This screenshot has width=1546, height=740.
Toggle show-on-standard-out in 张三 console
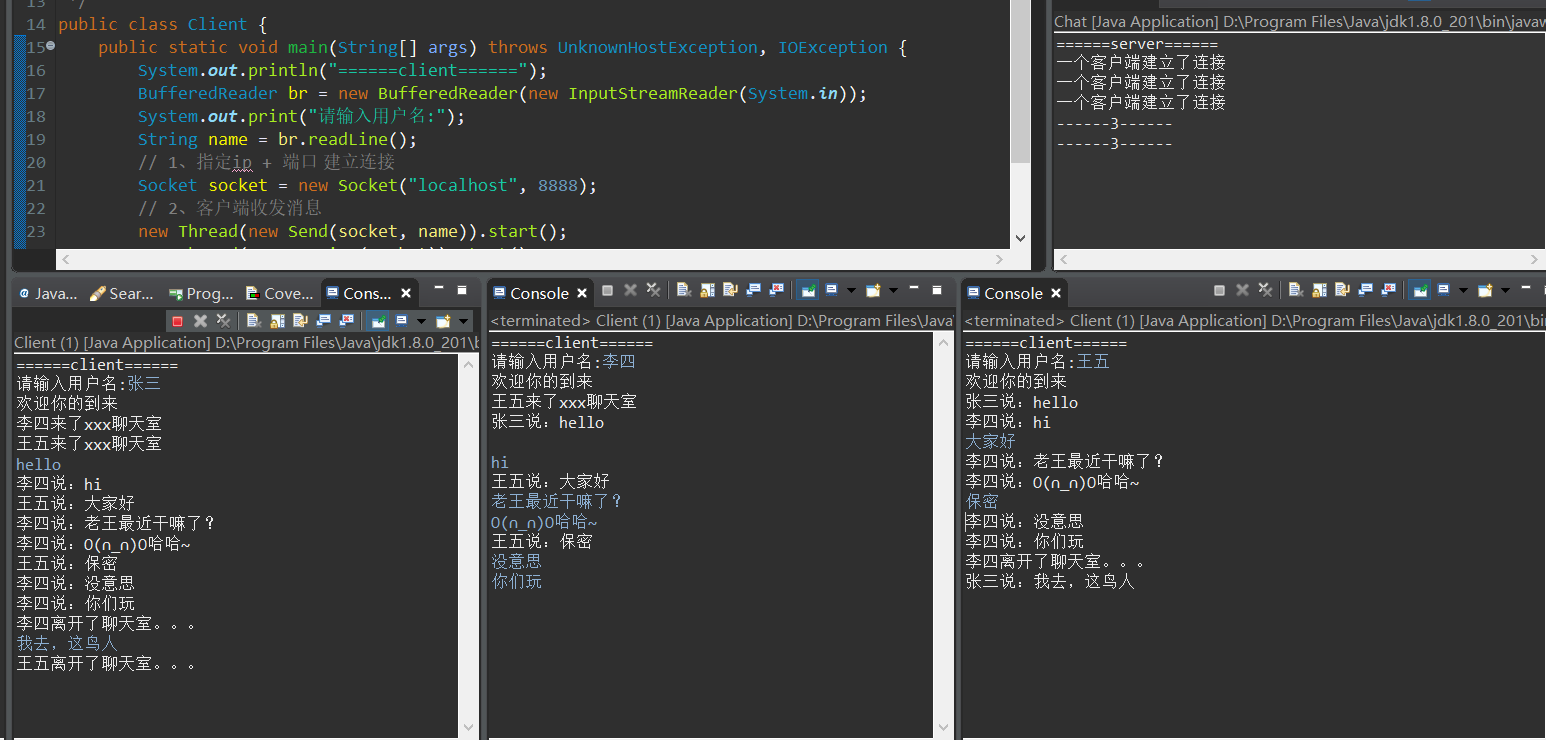324,321
